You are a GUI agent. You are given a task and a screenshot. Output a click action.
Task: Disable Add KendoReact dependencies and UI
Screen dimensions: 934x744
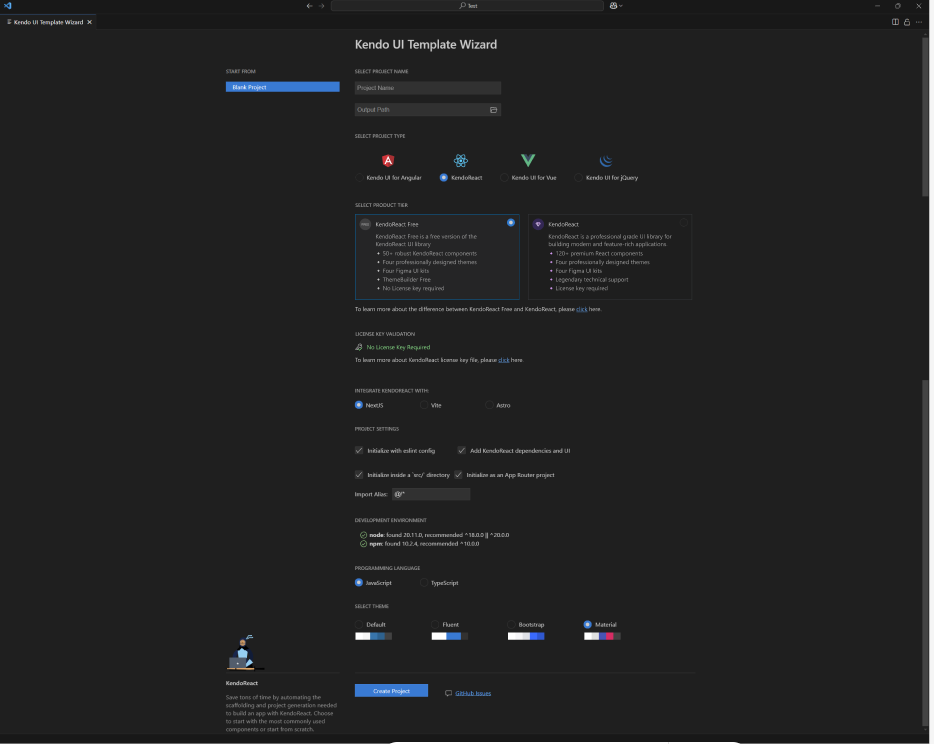point(460,450)
